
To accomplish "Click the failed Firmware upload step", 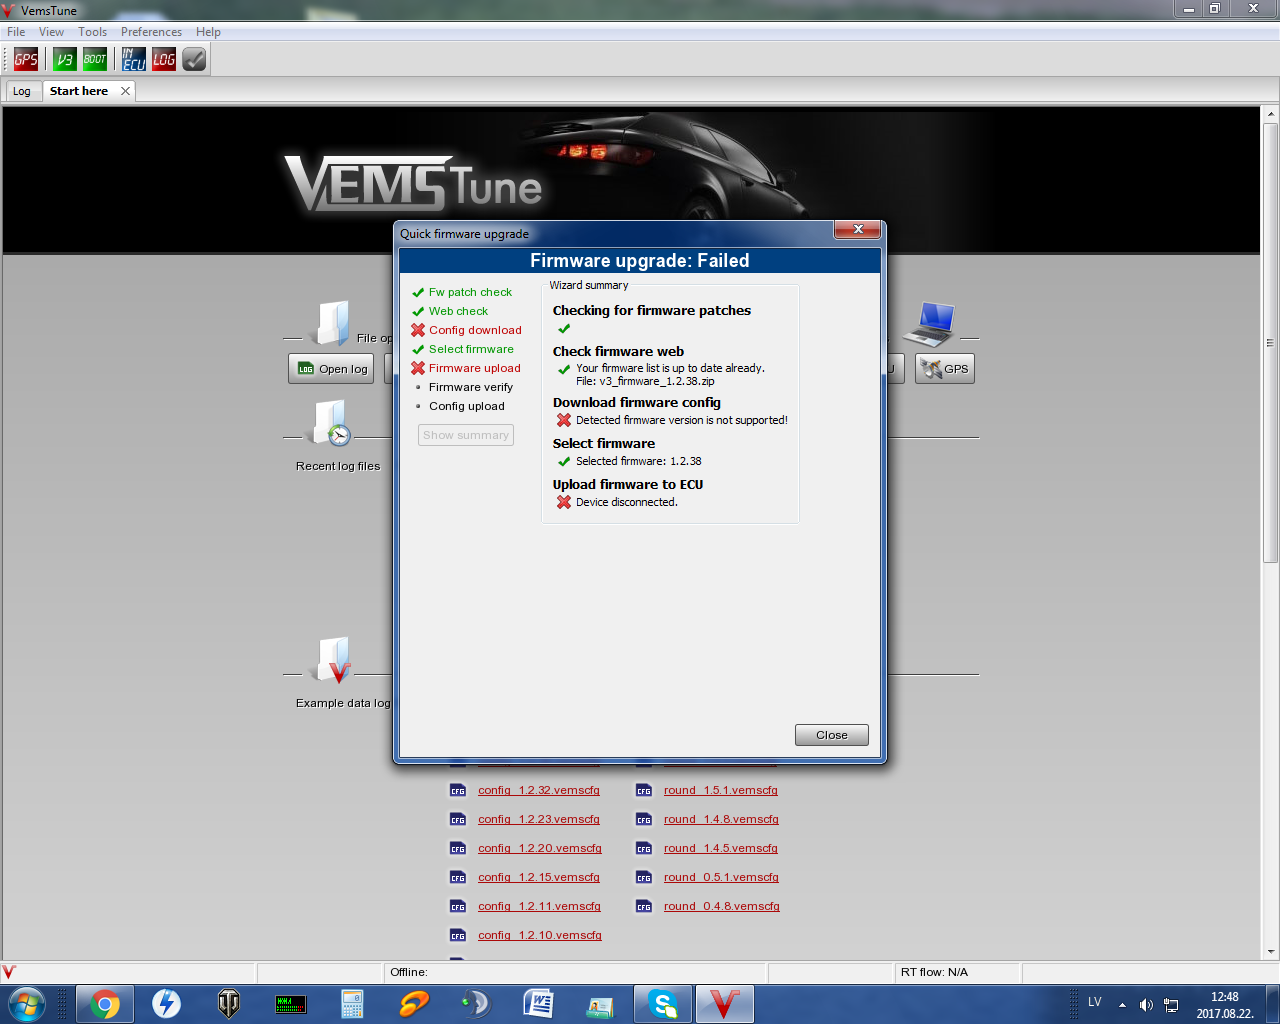I will 475,368.
